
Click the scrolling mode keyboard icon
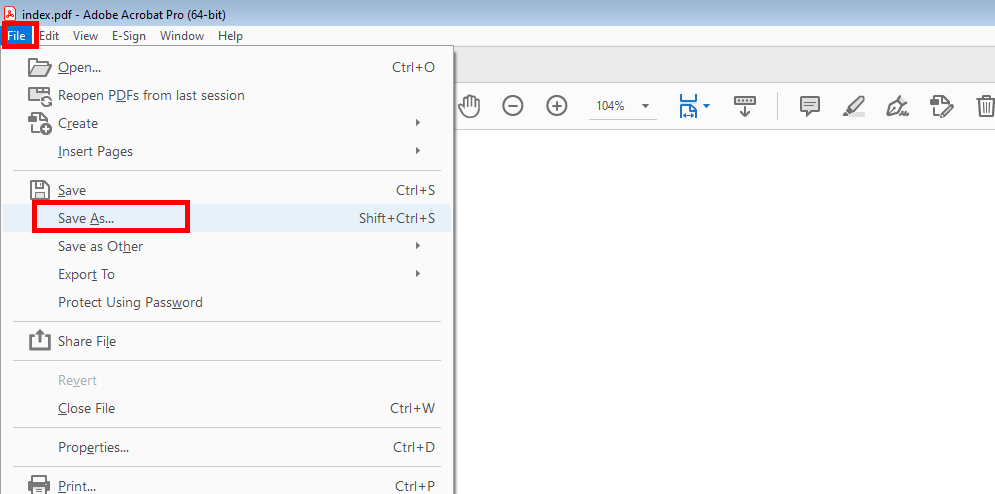(745, 106)
